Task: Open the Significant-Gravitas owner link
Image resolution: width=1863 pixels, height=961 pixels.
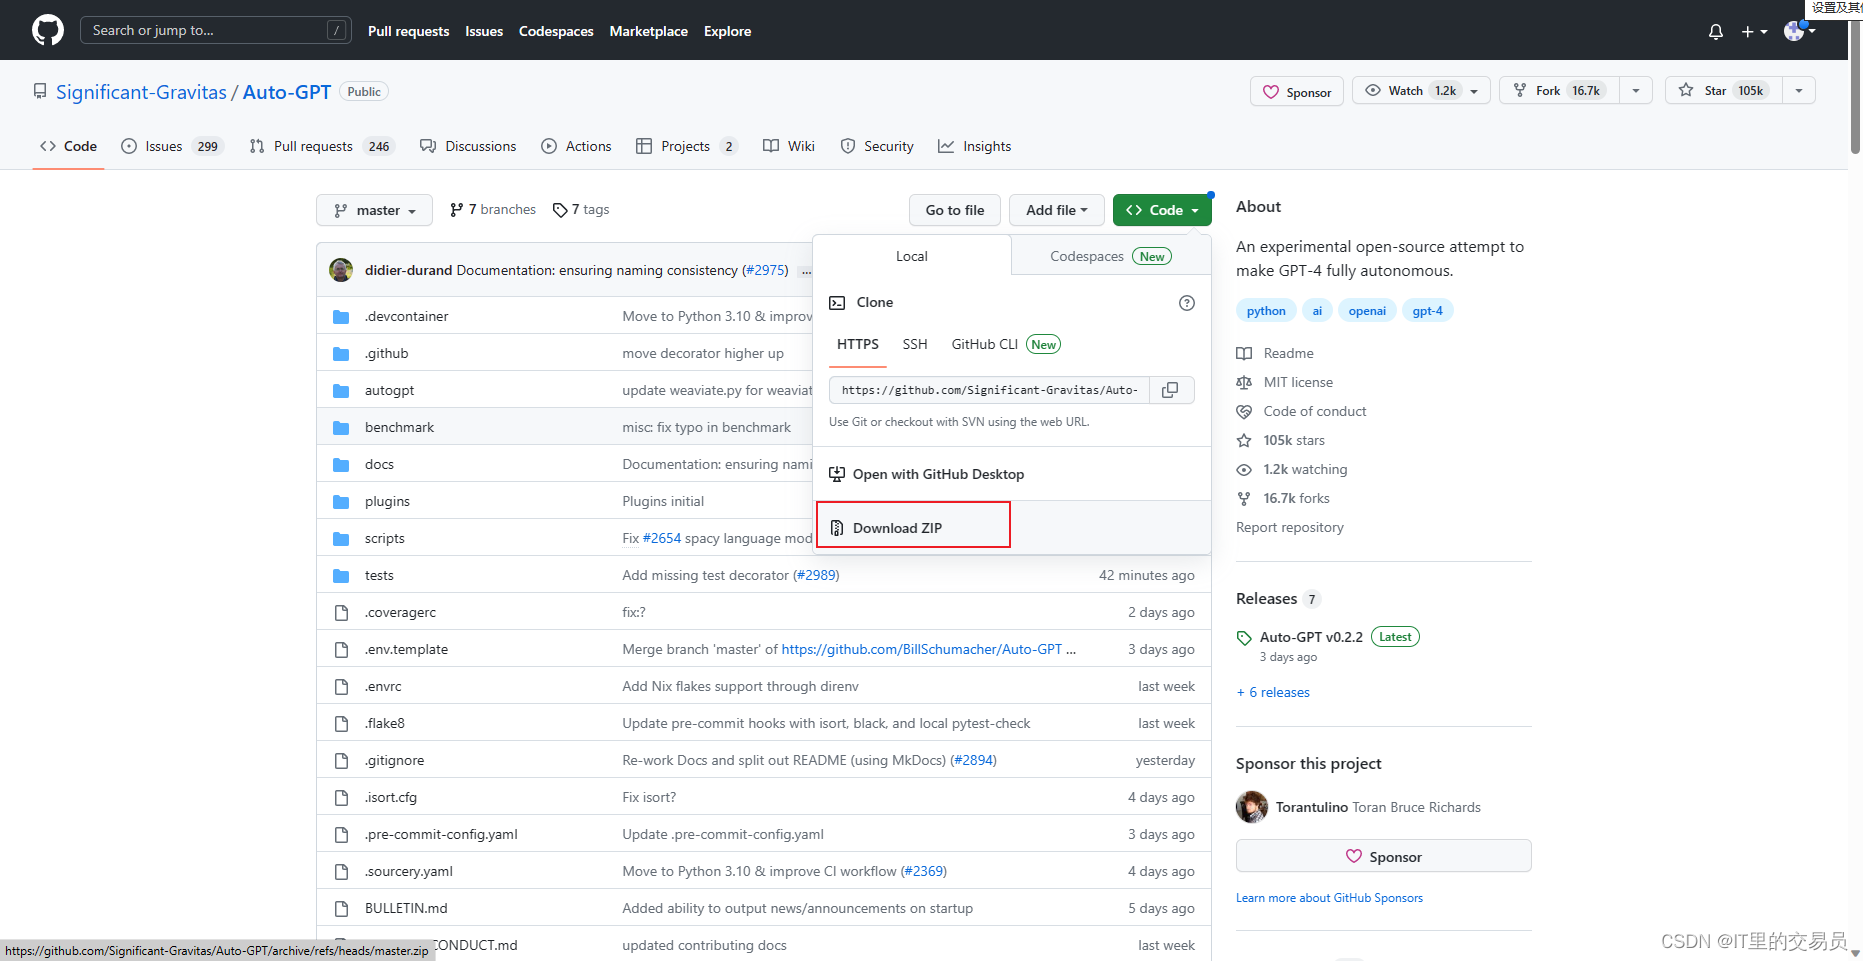Action: pyautogui.click(x=141, y=92)
